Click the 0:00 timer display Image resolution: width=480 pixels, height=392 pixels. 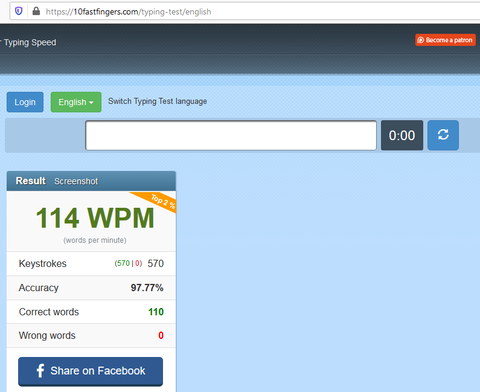[x=402, y=135]
